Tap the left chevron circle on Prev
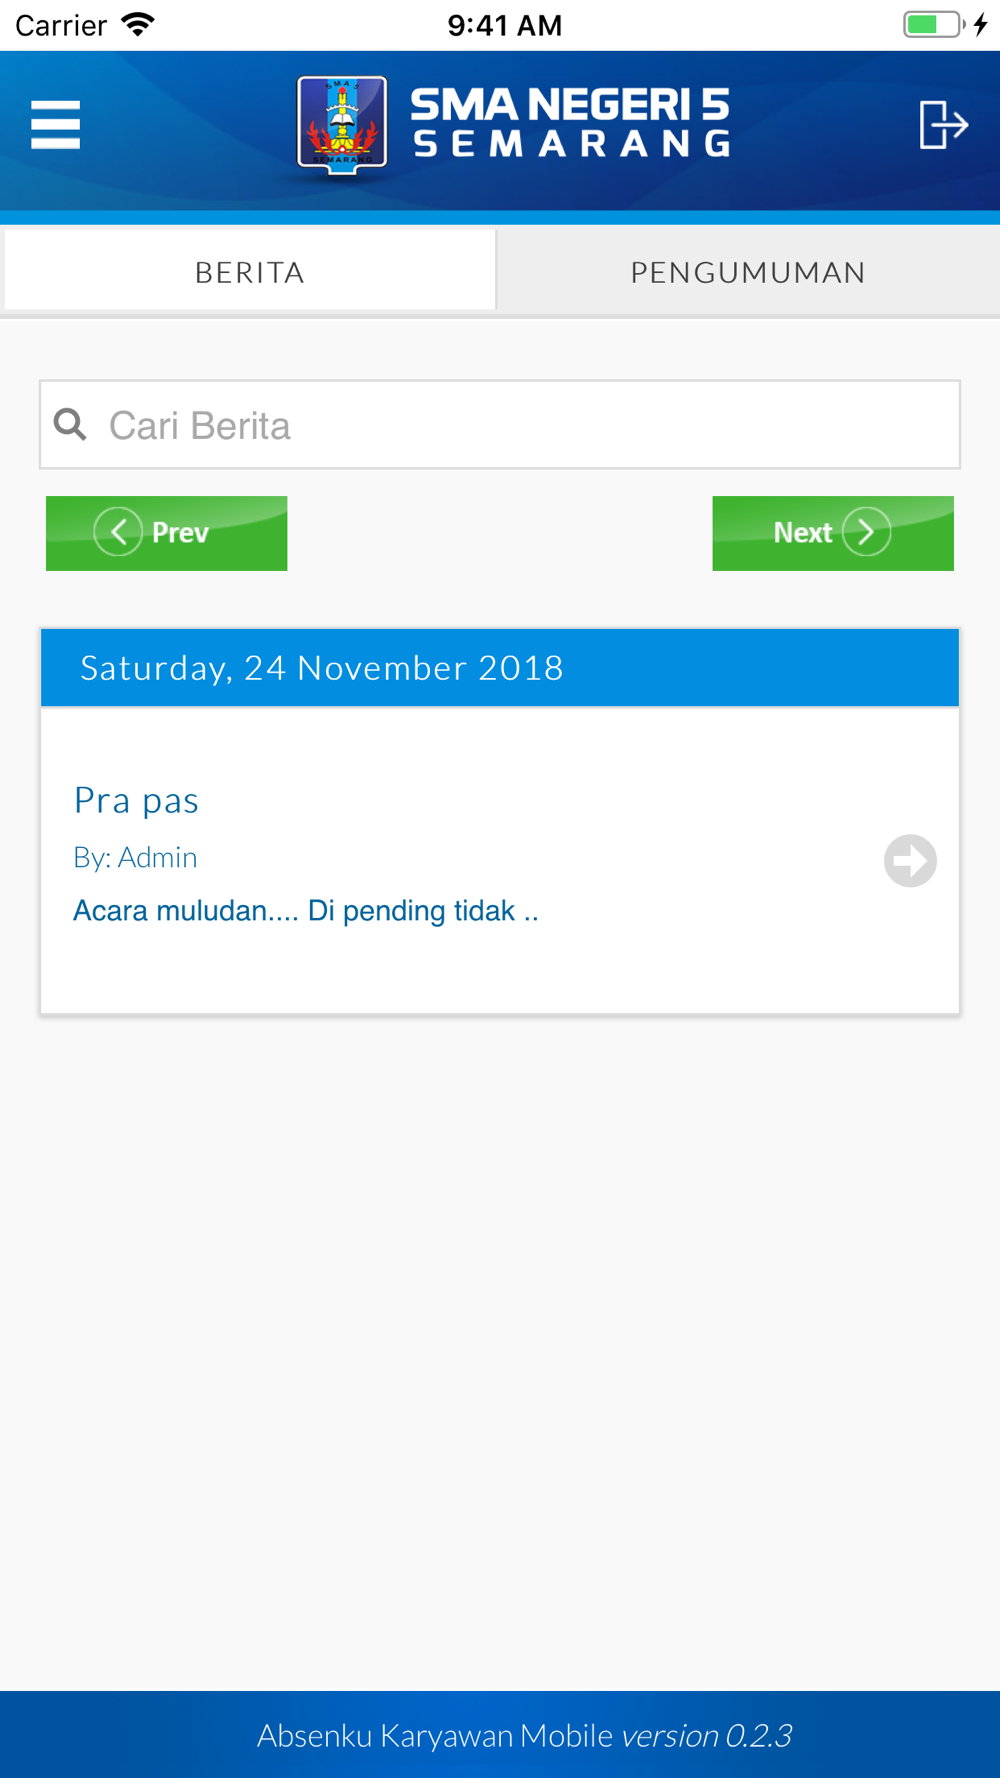 coord(118,532)
